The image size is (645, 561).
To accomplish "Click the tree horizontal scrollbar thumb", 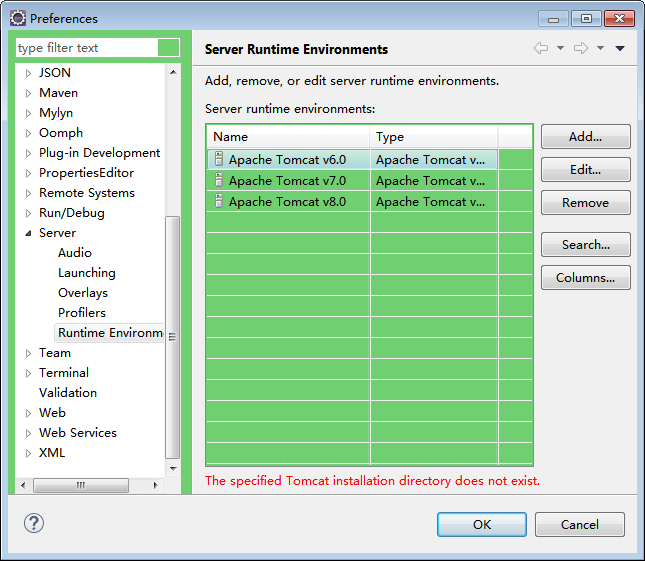I will [81, 485].
